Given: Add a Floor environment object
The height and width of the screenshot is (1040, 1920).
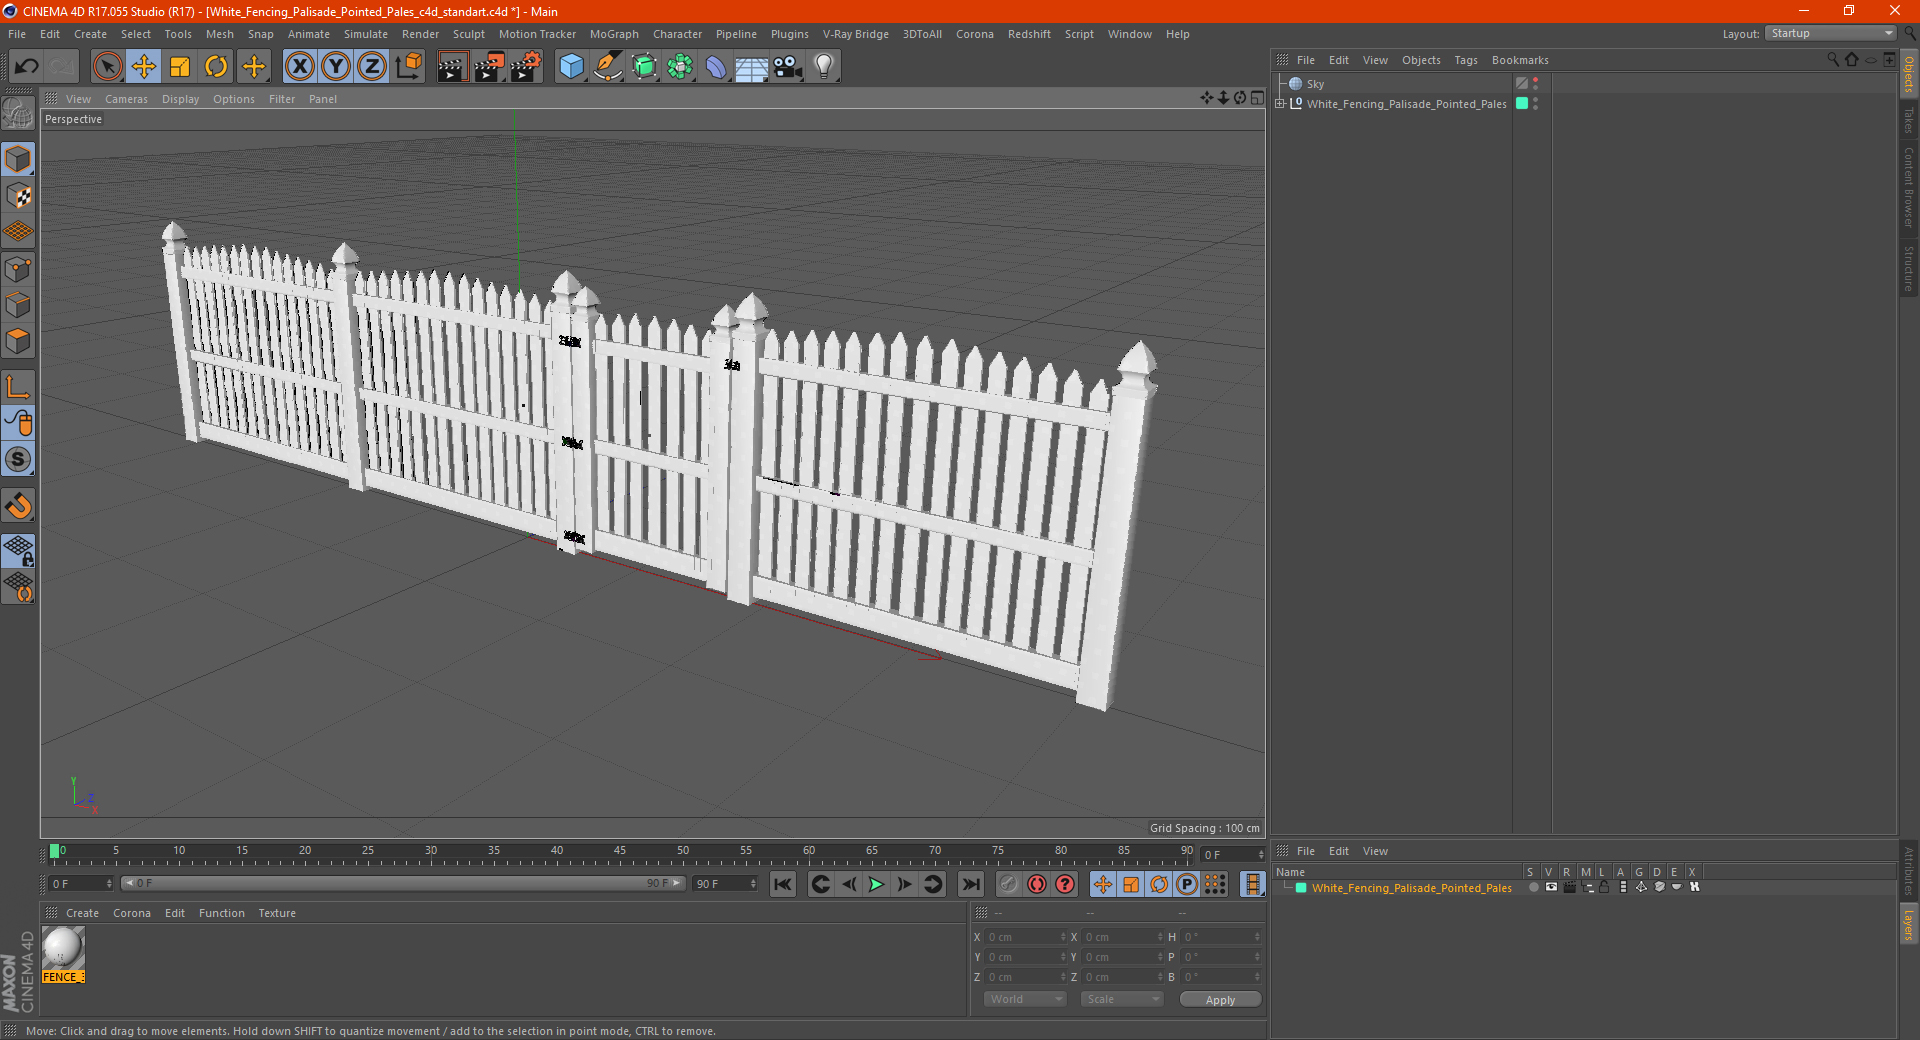Looking at the screenshot, I should [751, 67].
